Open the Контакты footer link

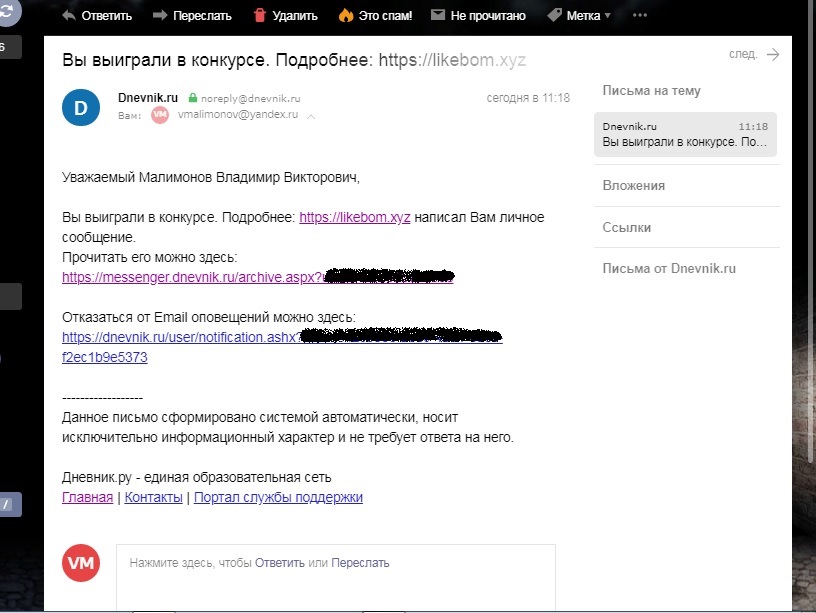(154, 497)
